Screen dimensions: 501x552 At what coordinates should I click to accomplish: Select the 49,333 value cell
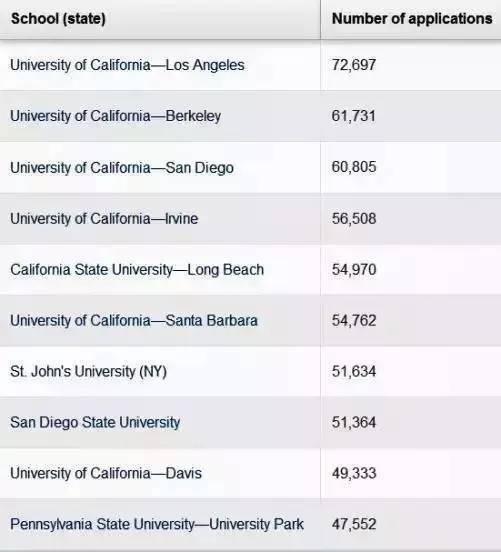click(x=354, y=473)
